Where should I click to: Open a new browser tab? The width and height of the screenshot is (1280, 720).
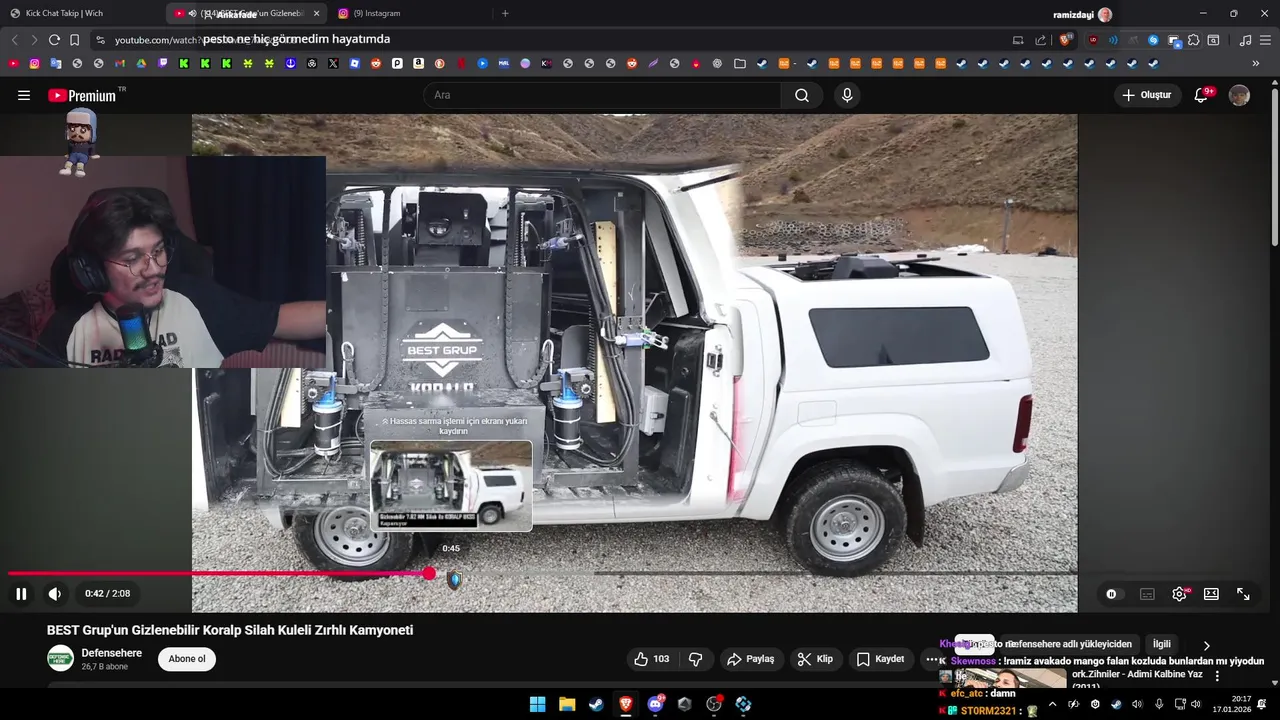pos(505,13)
